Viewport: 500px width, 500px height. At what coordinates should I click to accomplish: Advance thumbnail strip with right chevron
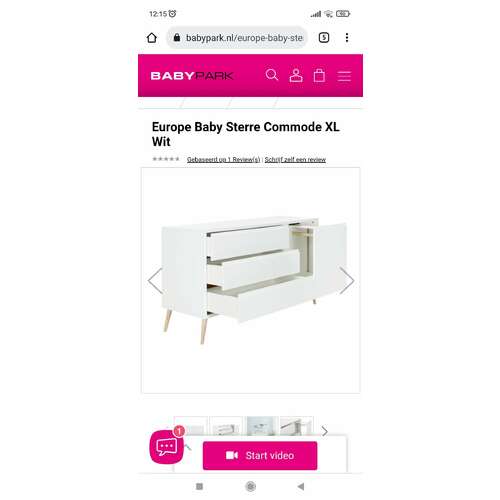[x=325, y=431]
